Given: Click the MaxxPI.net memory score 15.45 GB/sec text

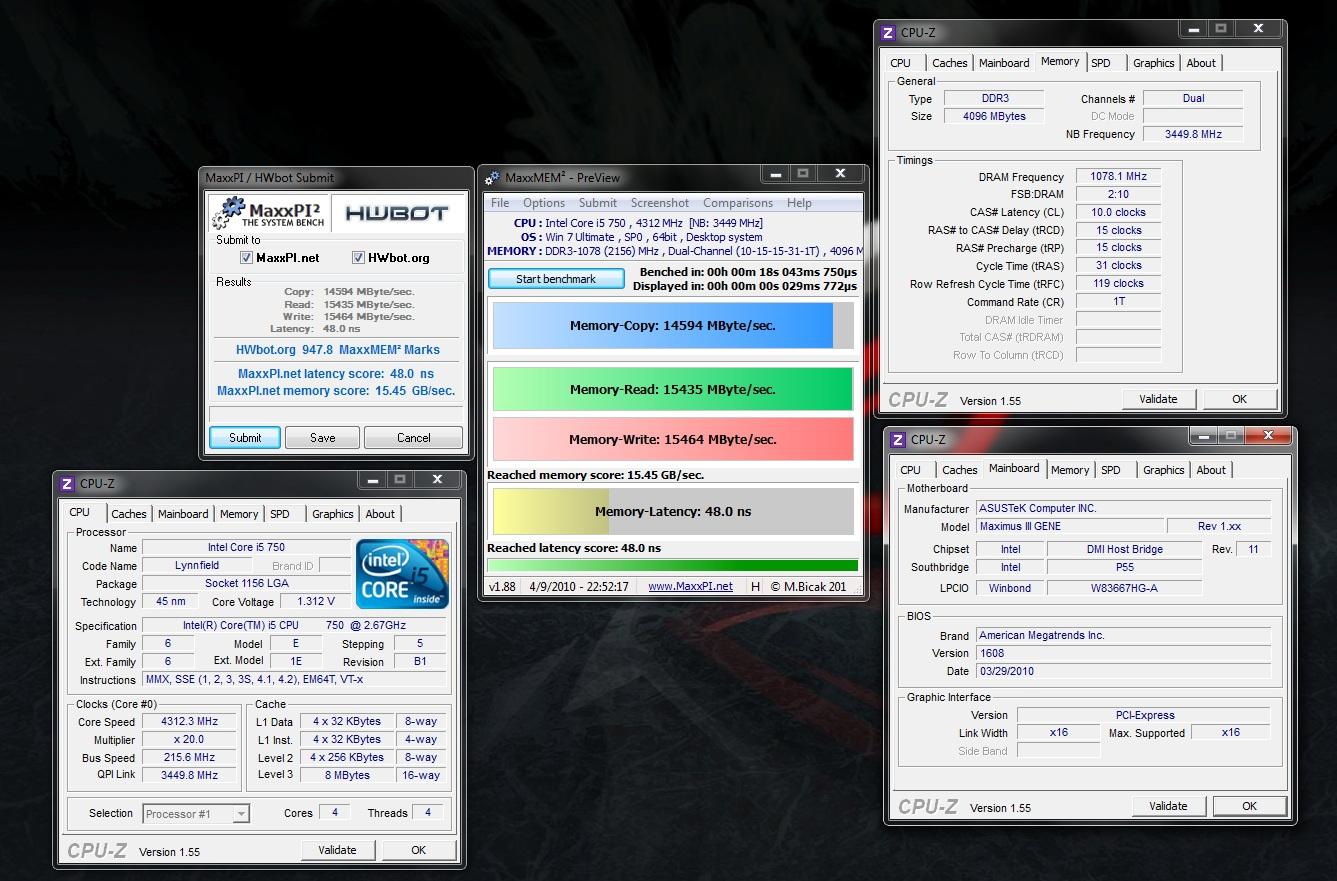Looking at the screenshot, I should point(336,391).
